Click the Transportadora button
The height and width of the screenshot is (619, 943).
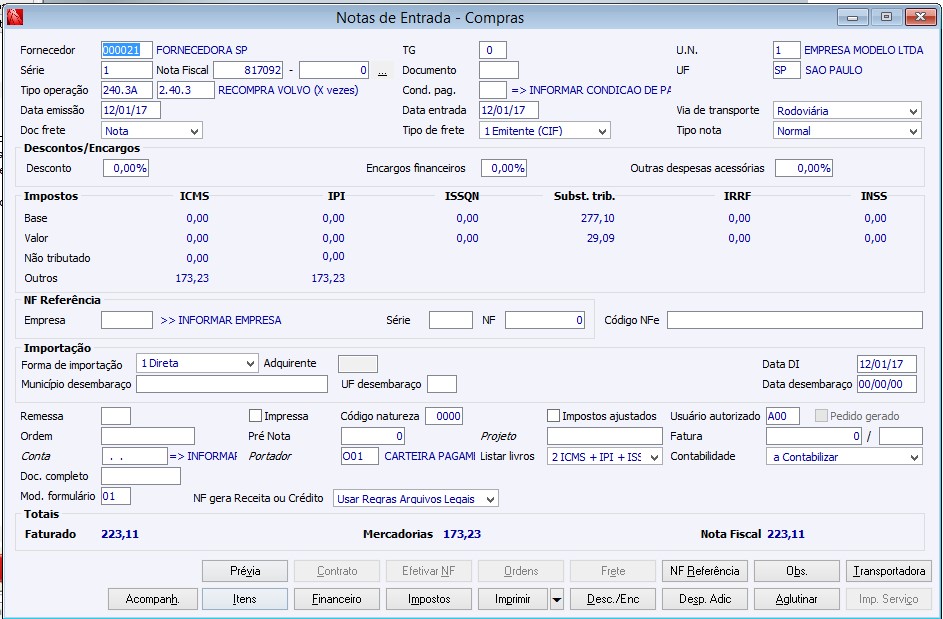(x=889, y=571)
